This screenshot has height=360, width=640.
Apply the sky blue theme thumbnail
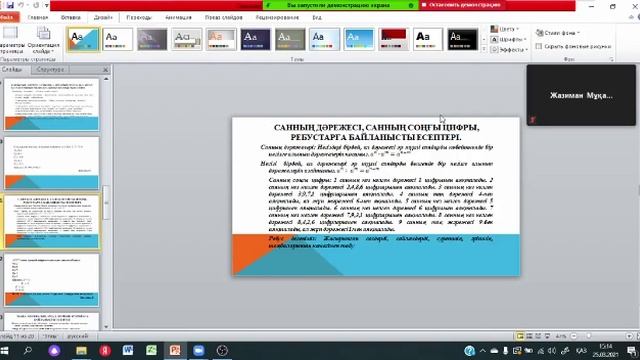pyautogui.click(x=359, y=39)
